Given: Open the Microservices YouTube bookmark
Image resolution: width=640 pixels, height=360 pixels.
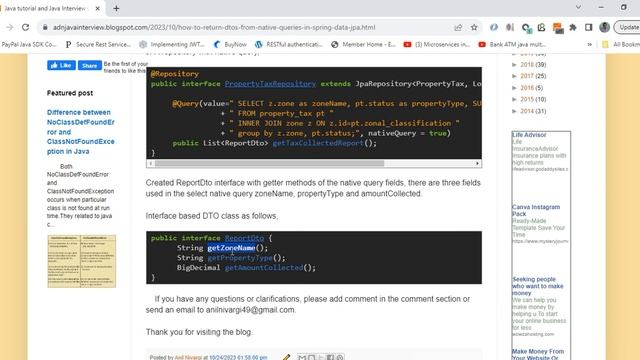Looking at the screenshot, I should coord(437,44).
